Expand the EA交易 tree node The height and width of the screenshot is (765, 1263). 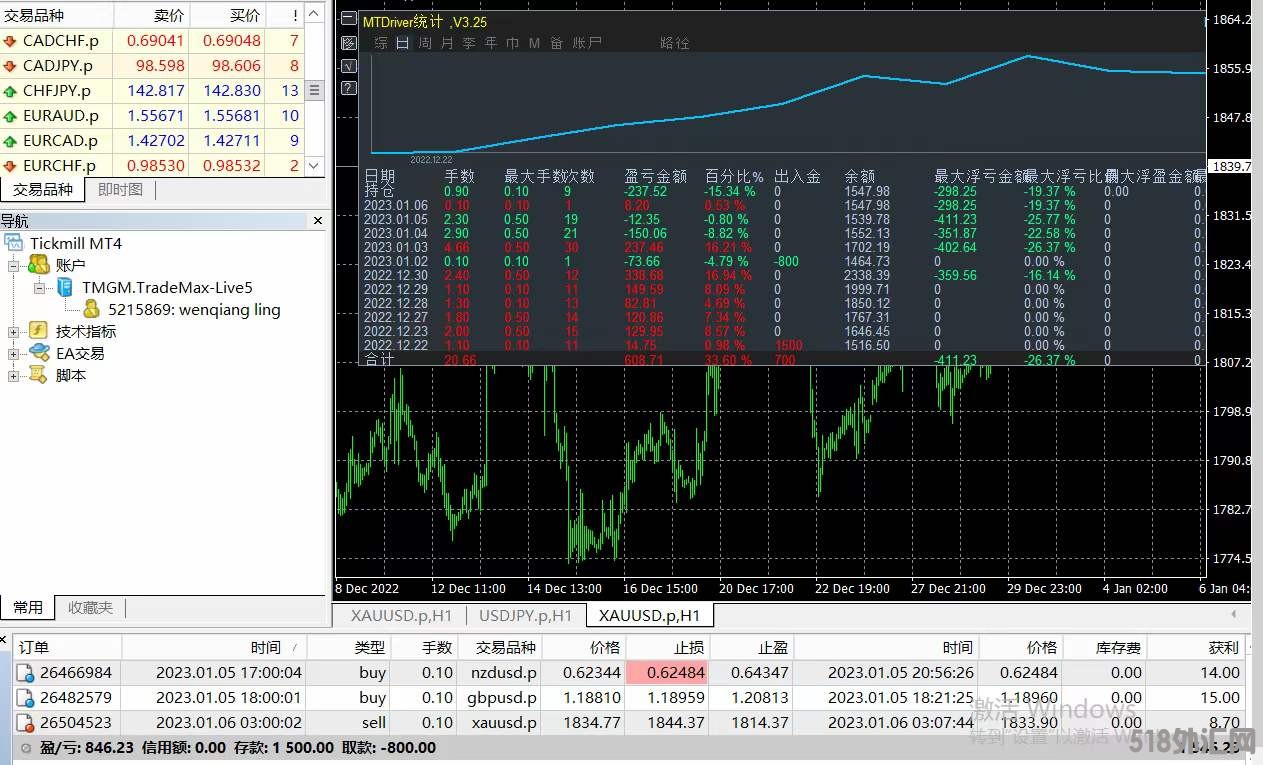14,353
